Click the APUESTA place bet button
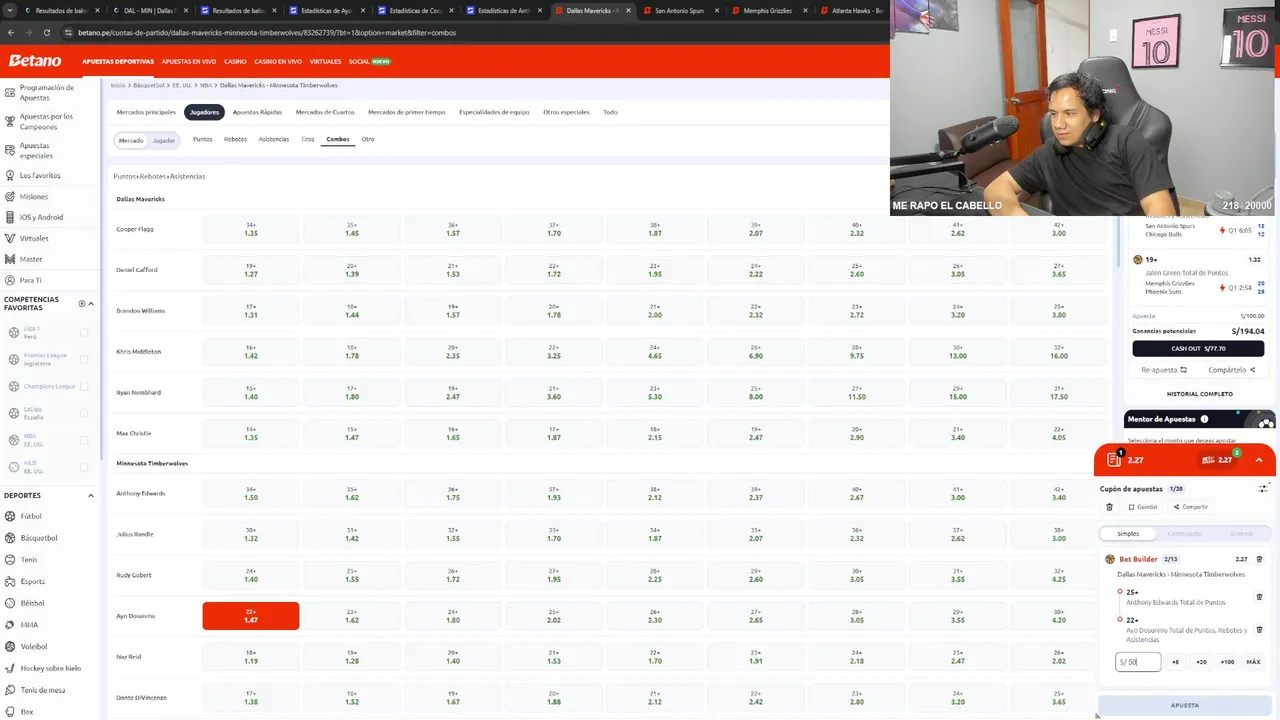 pyautogui.click(x=1185, y=705)
